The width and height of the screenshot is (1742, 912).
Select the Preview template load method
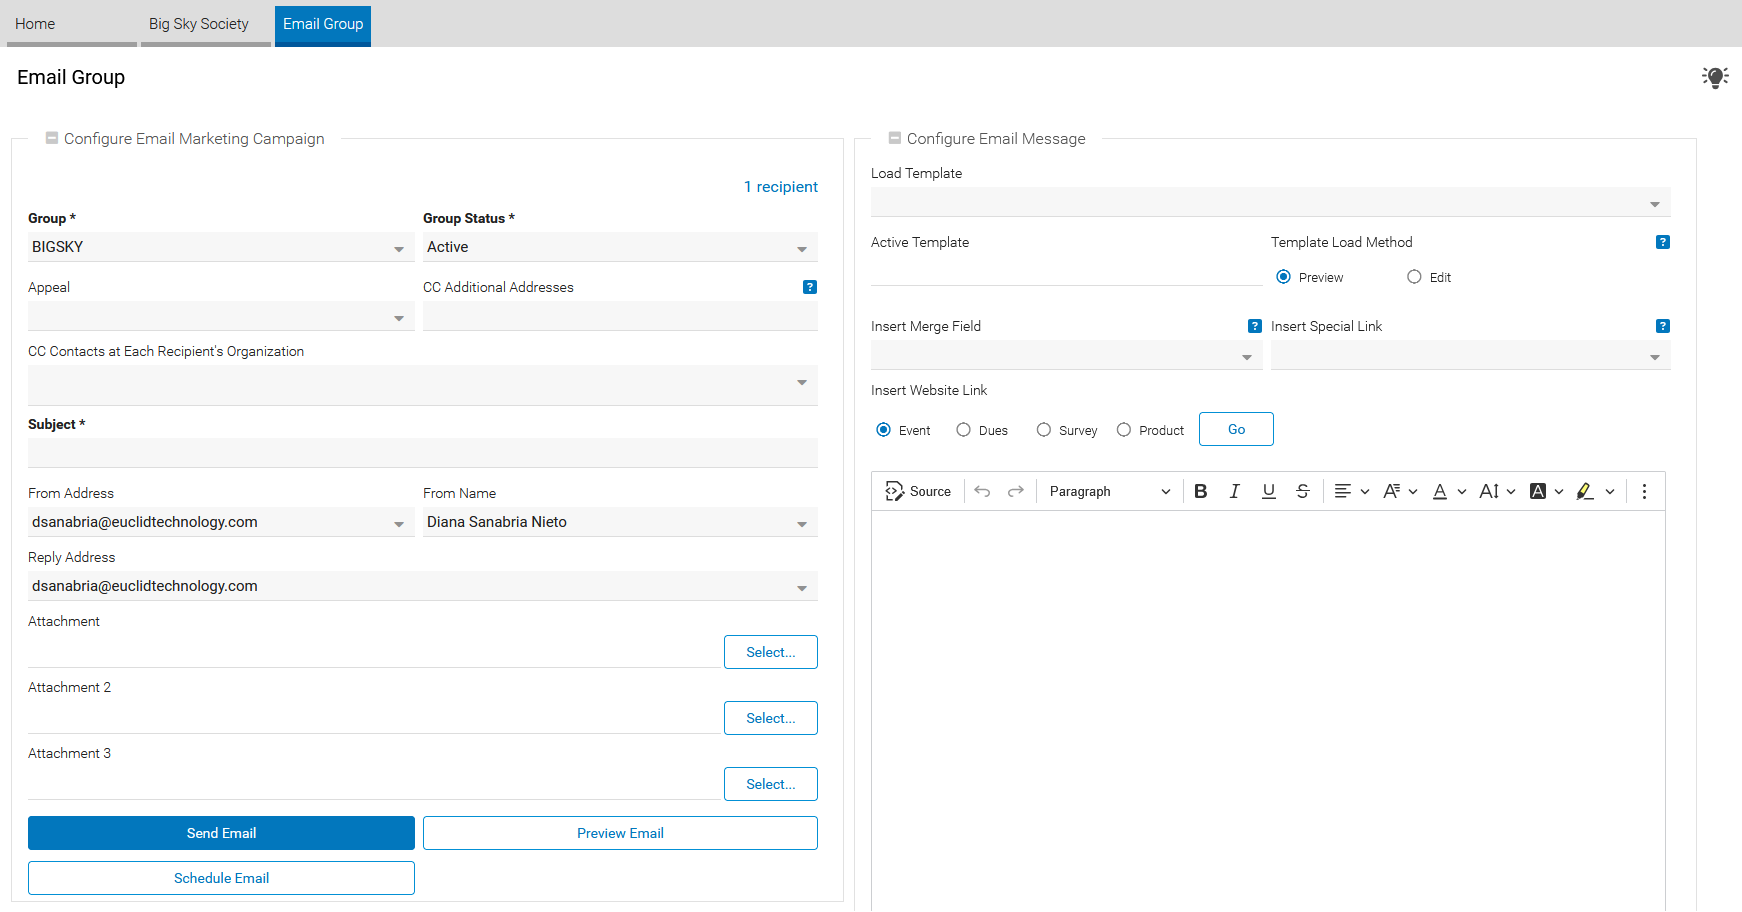coord(1284,277)
